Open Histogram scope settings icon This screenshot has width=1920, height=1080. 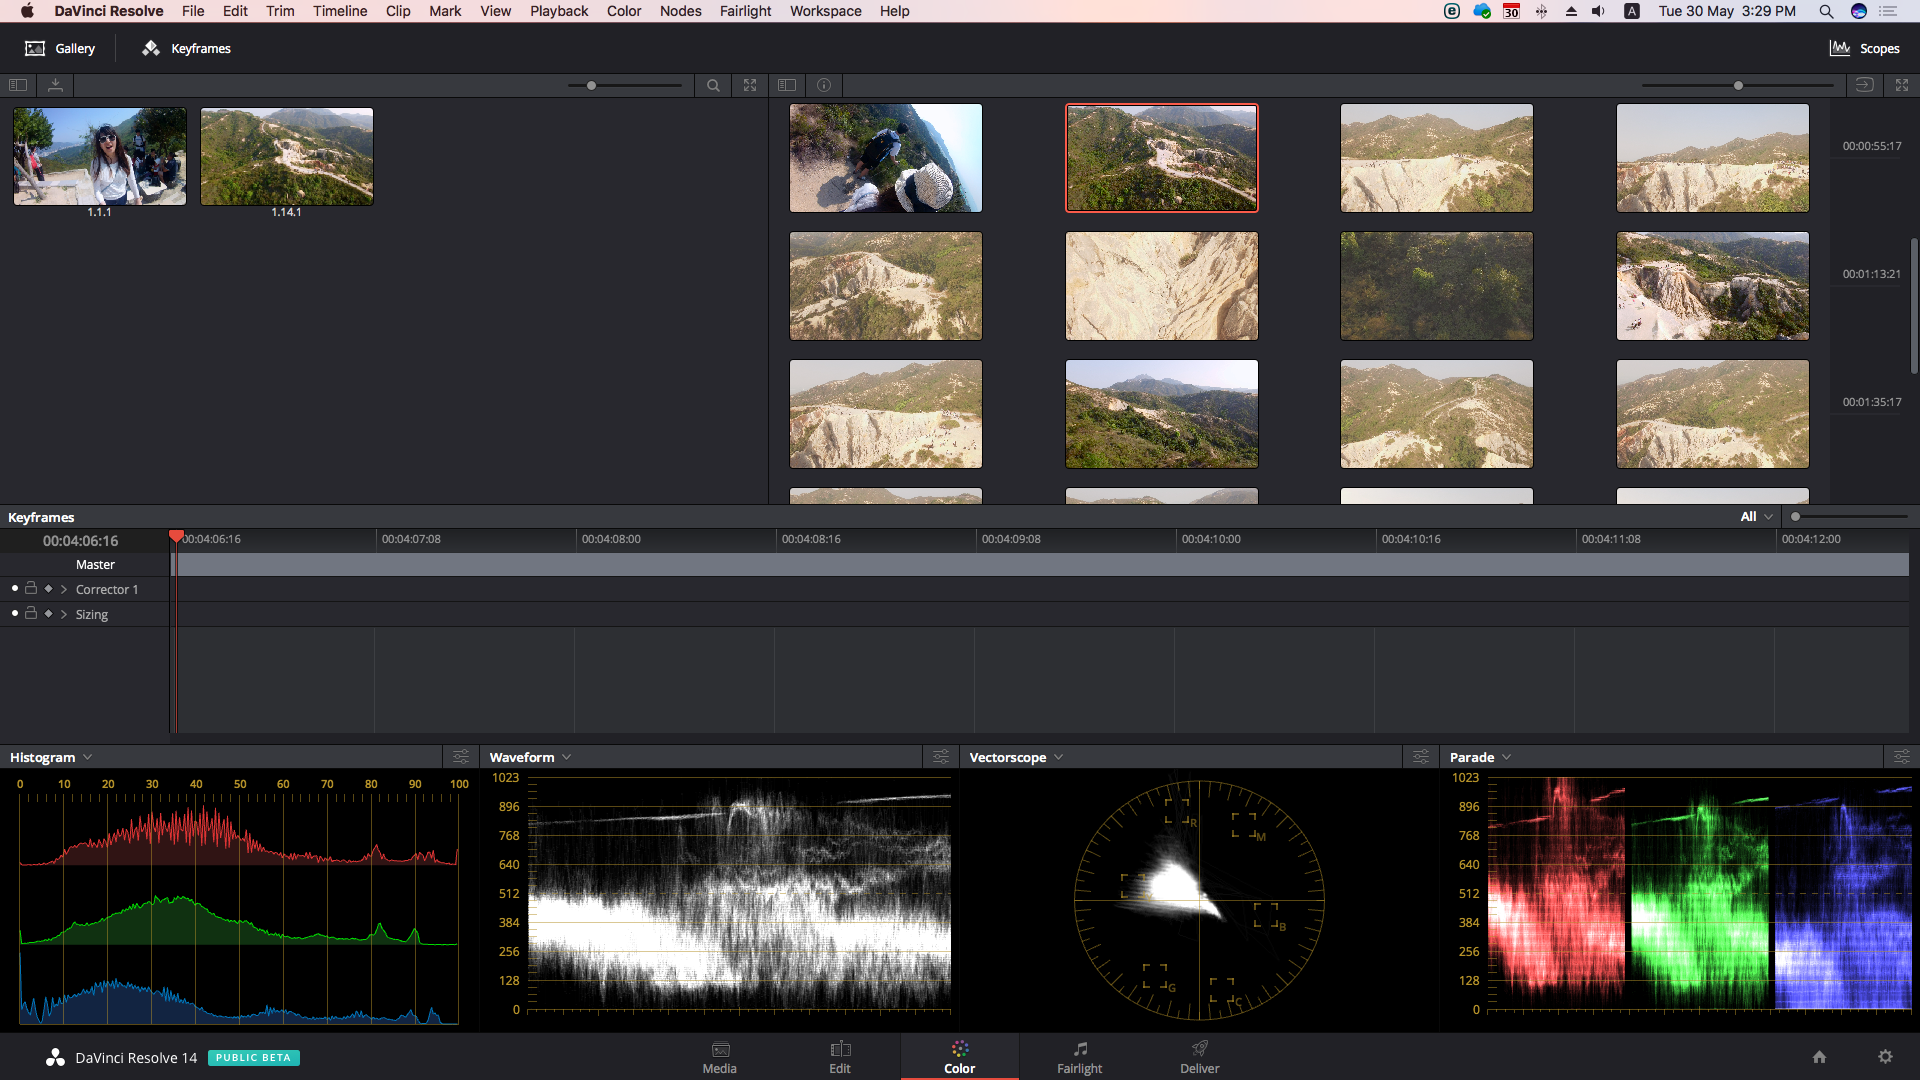(x=461, y=757)
